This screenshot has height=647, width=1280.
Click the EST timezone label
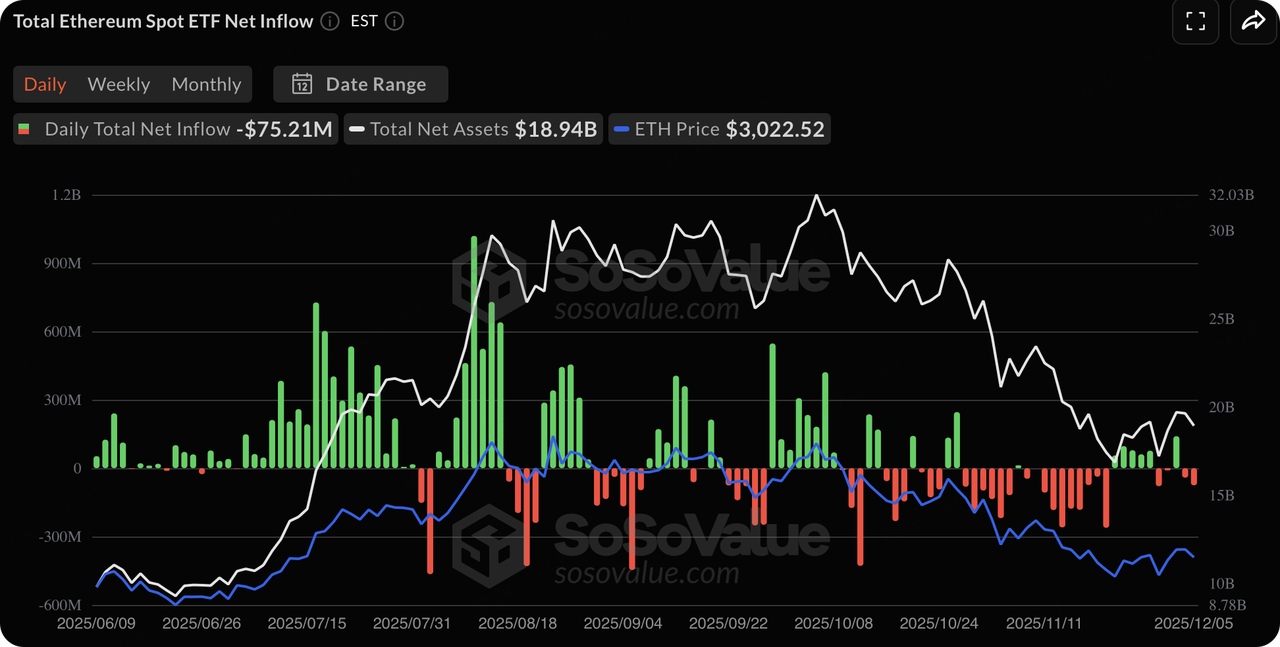[x=363, y=21]
